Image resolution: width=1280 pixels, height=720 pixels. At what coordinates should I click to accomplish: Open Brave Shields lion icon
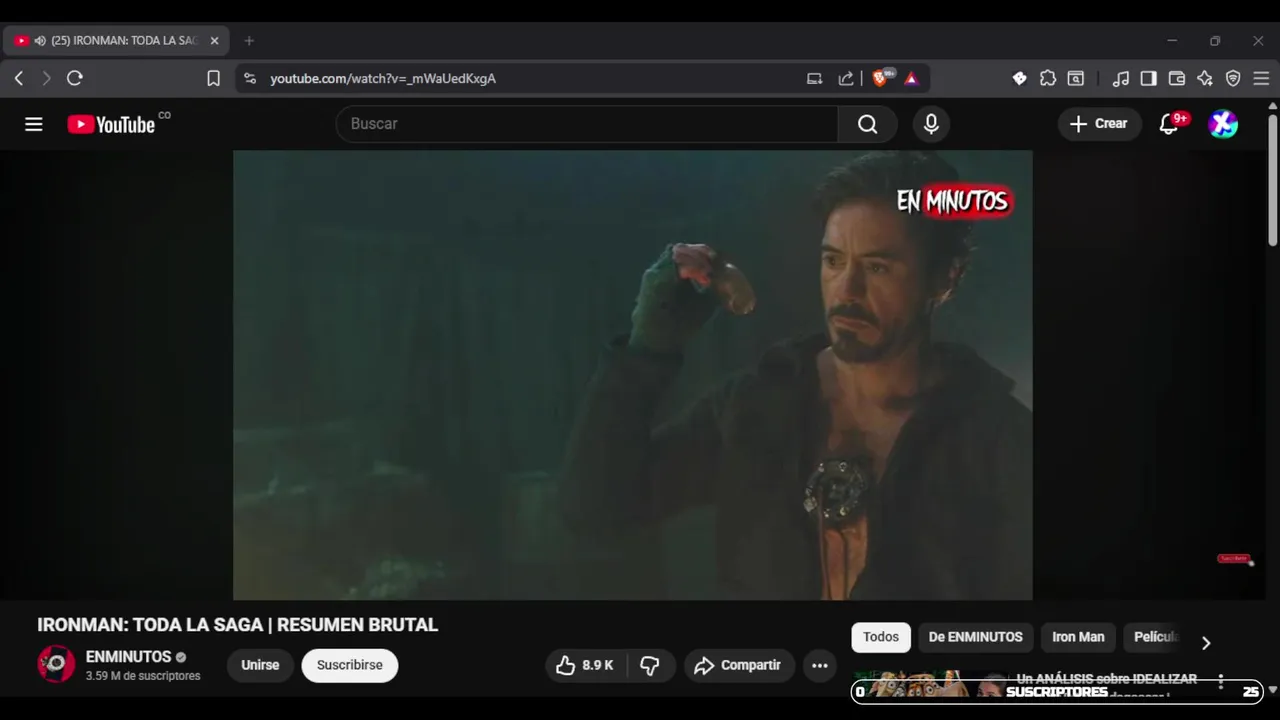pos(881,78)
